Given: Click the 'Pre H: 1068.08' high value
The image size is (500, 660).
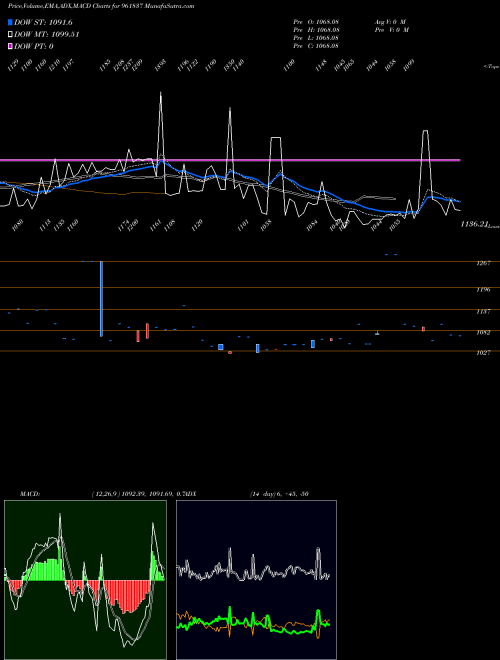Looking at the screenshot, I should click(316, 30).
